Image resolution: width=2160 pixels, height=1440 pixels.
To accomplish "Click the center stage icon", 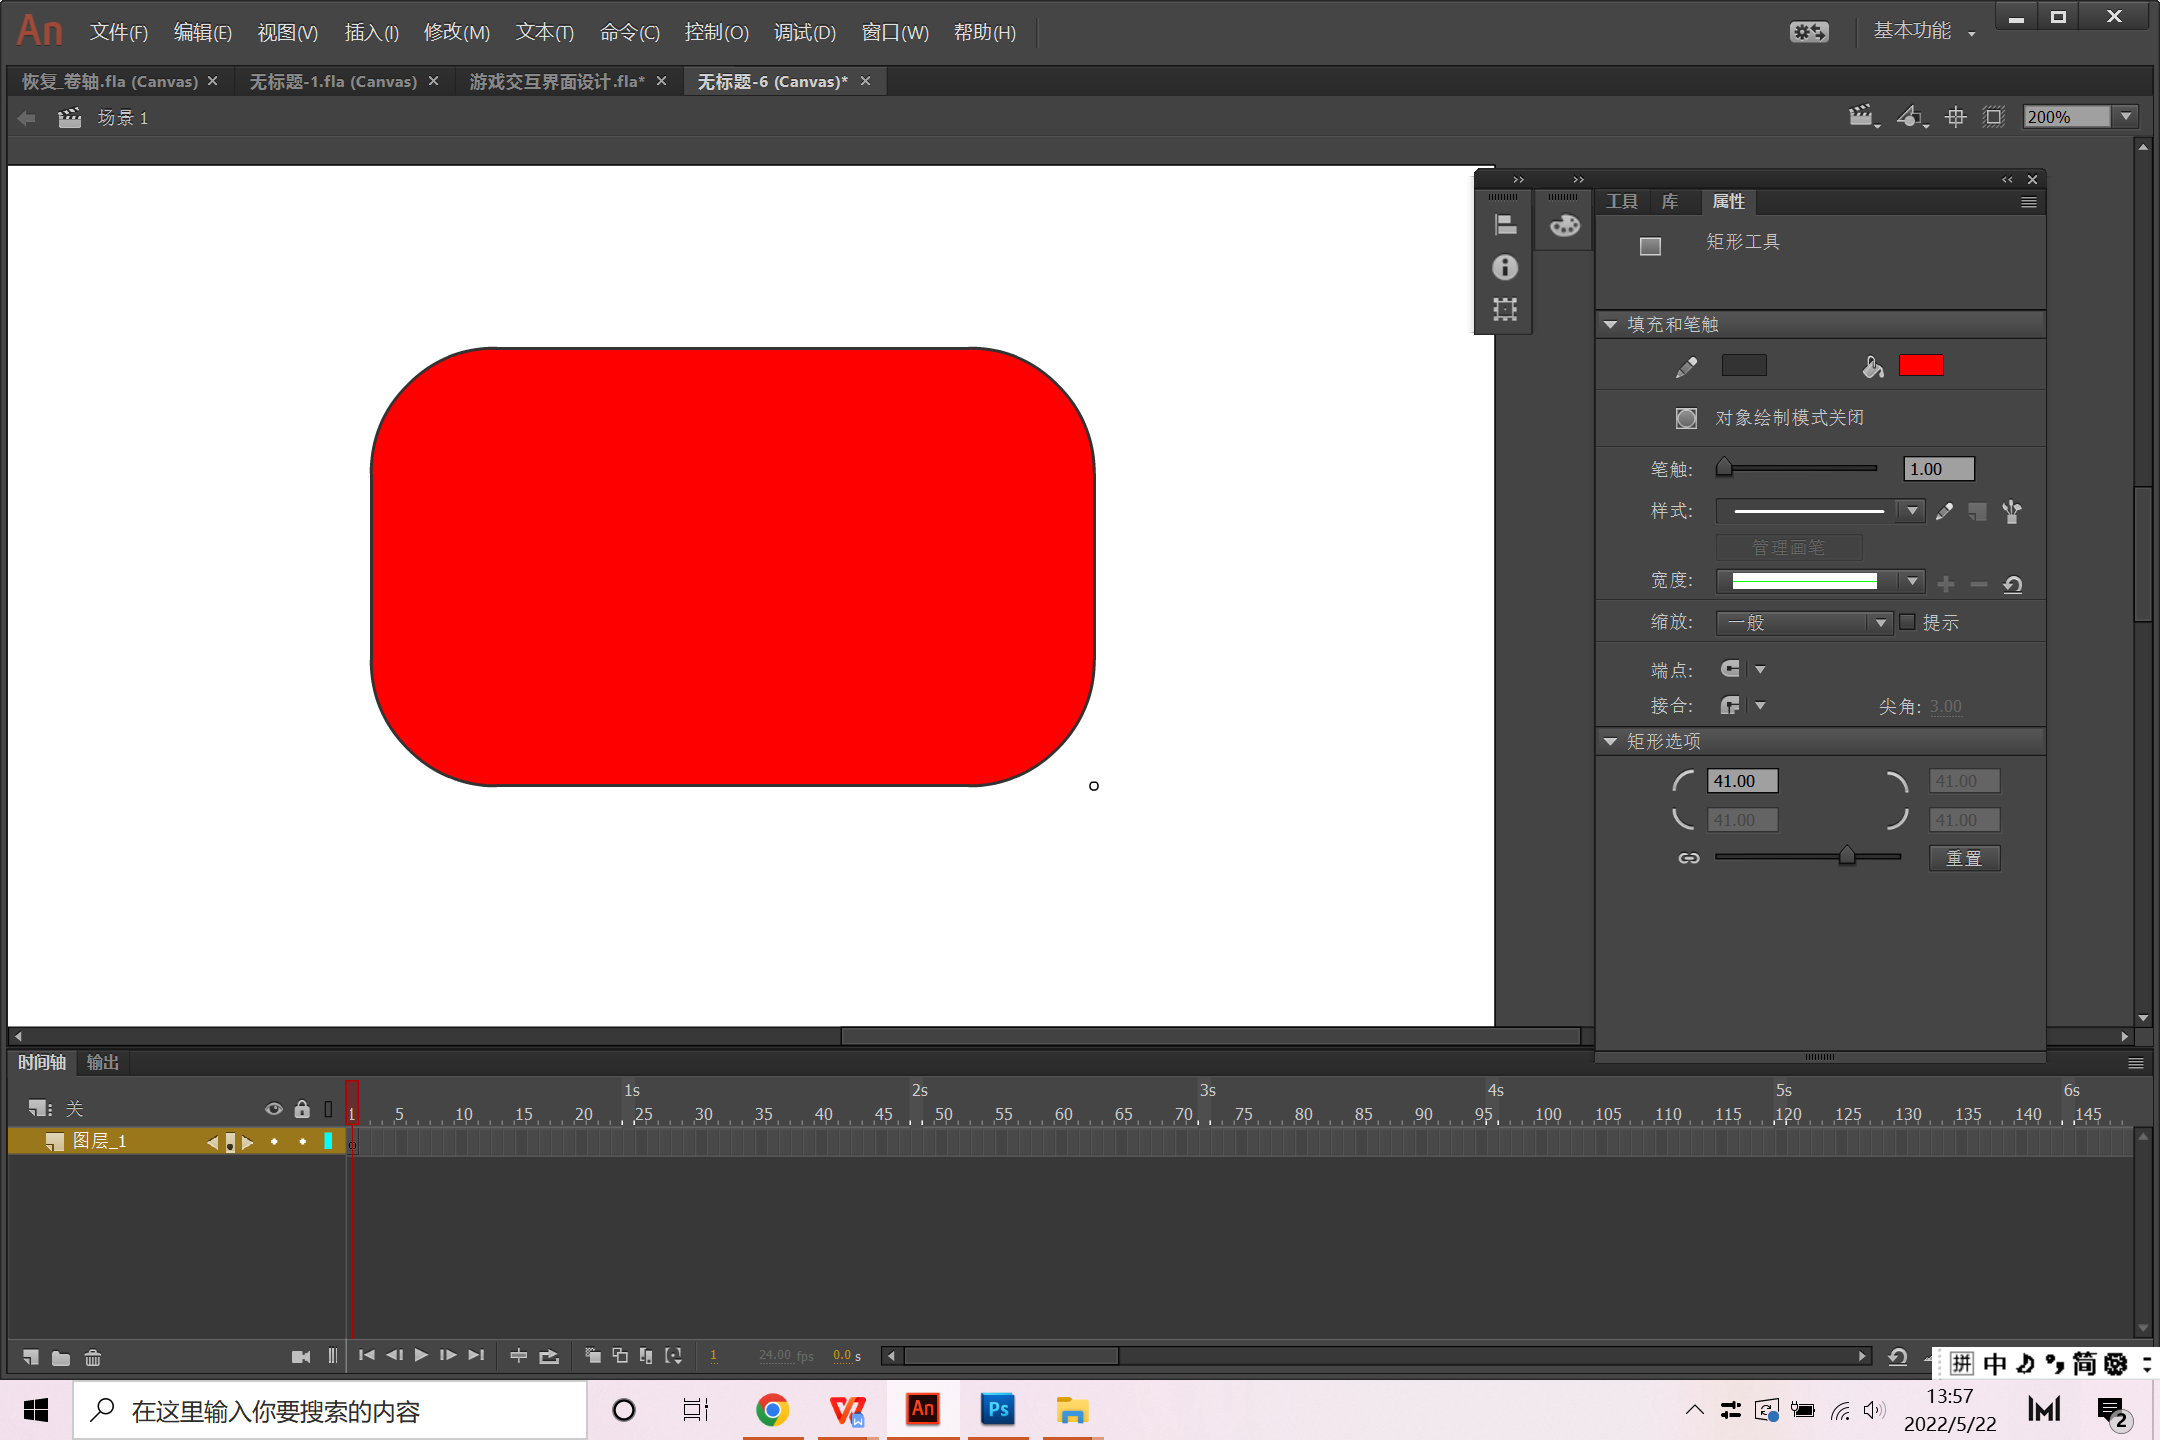I will pos(1955,117).
